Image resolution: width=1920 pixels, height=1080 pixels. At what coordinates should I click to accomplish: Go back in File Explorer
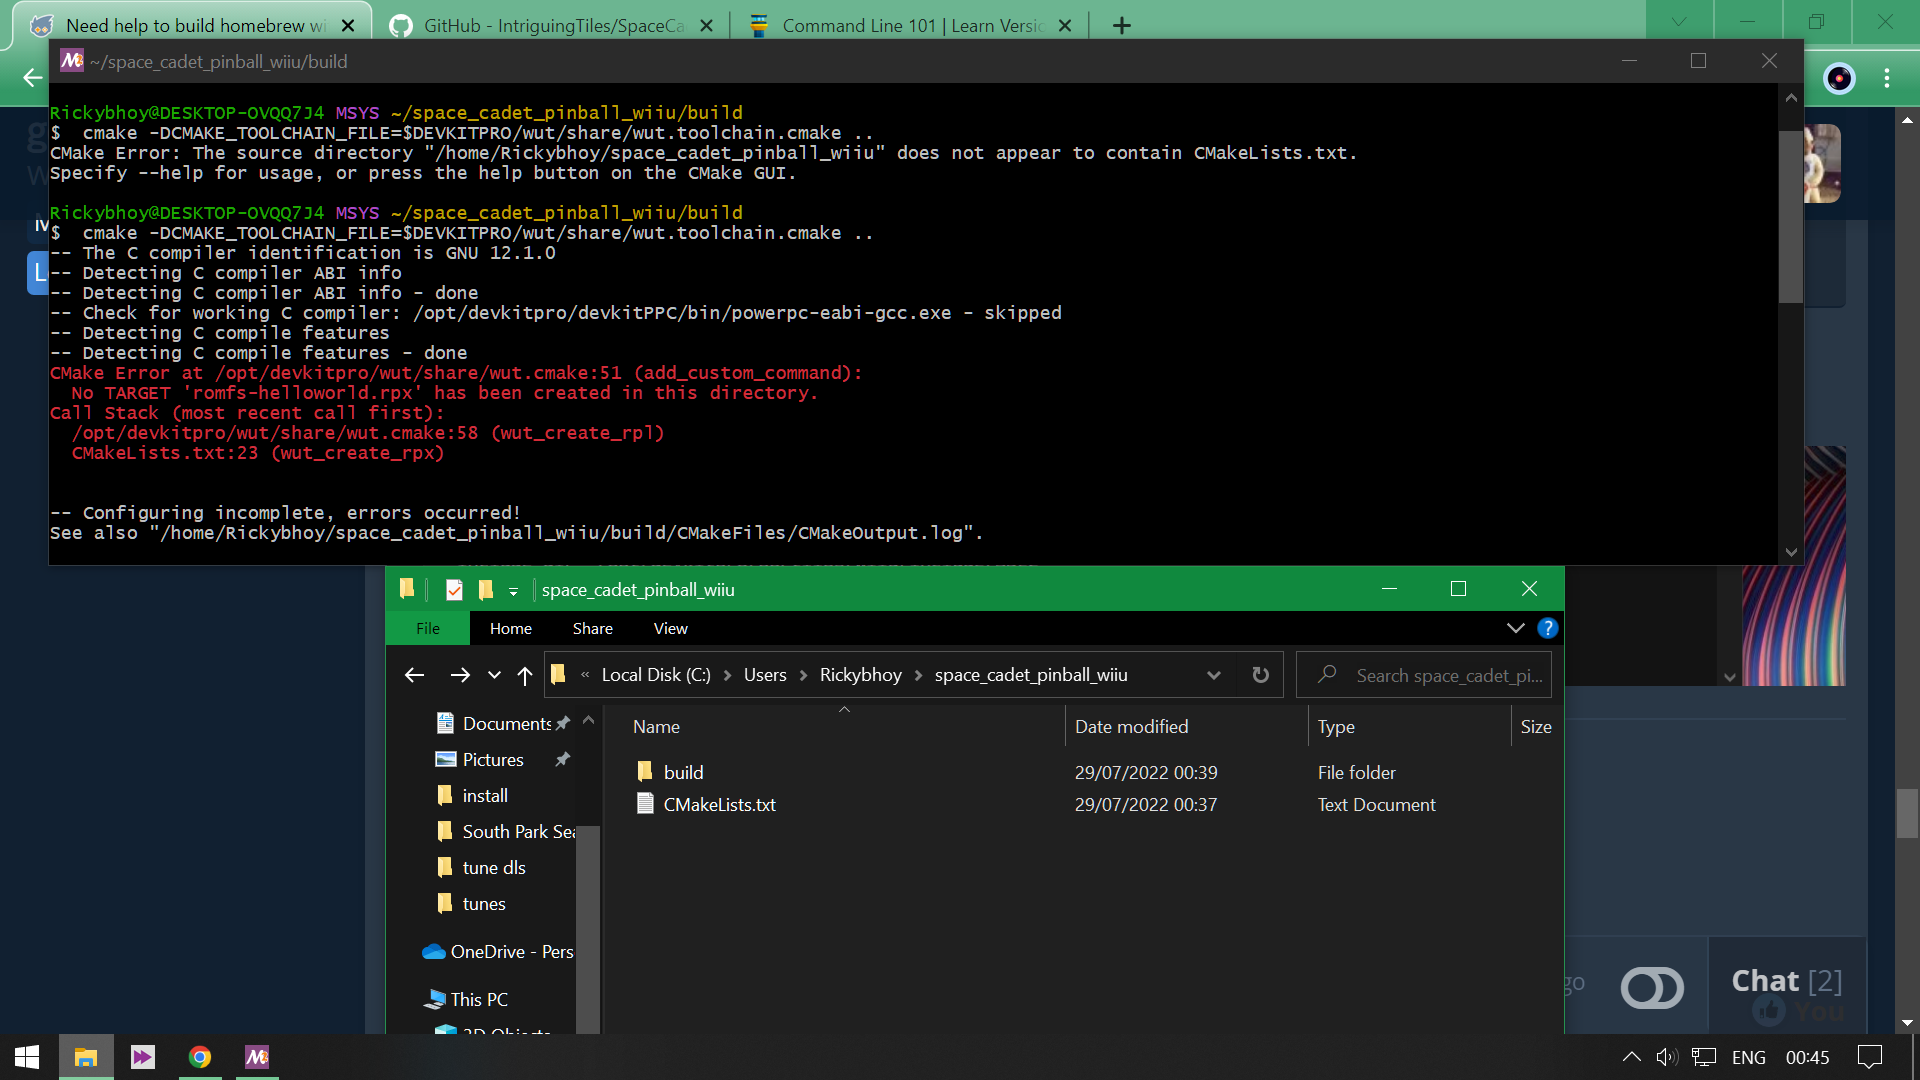pos(414,675)
